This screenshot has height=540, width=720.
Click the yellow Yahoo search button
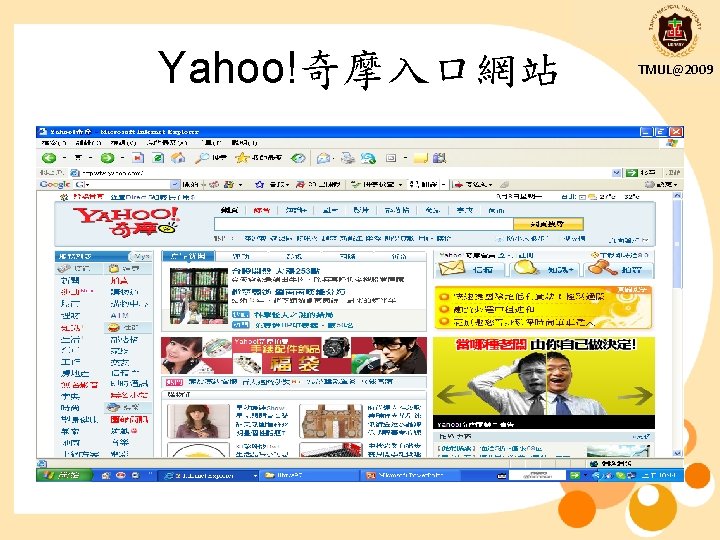(548, 224)
